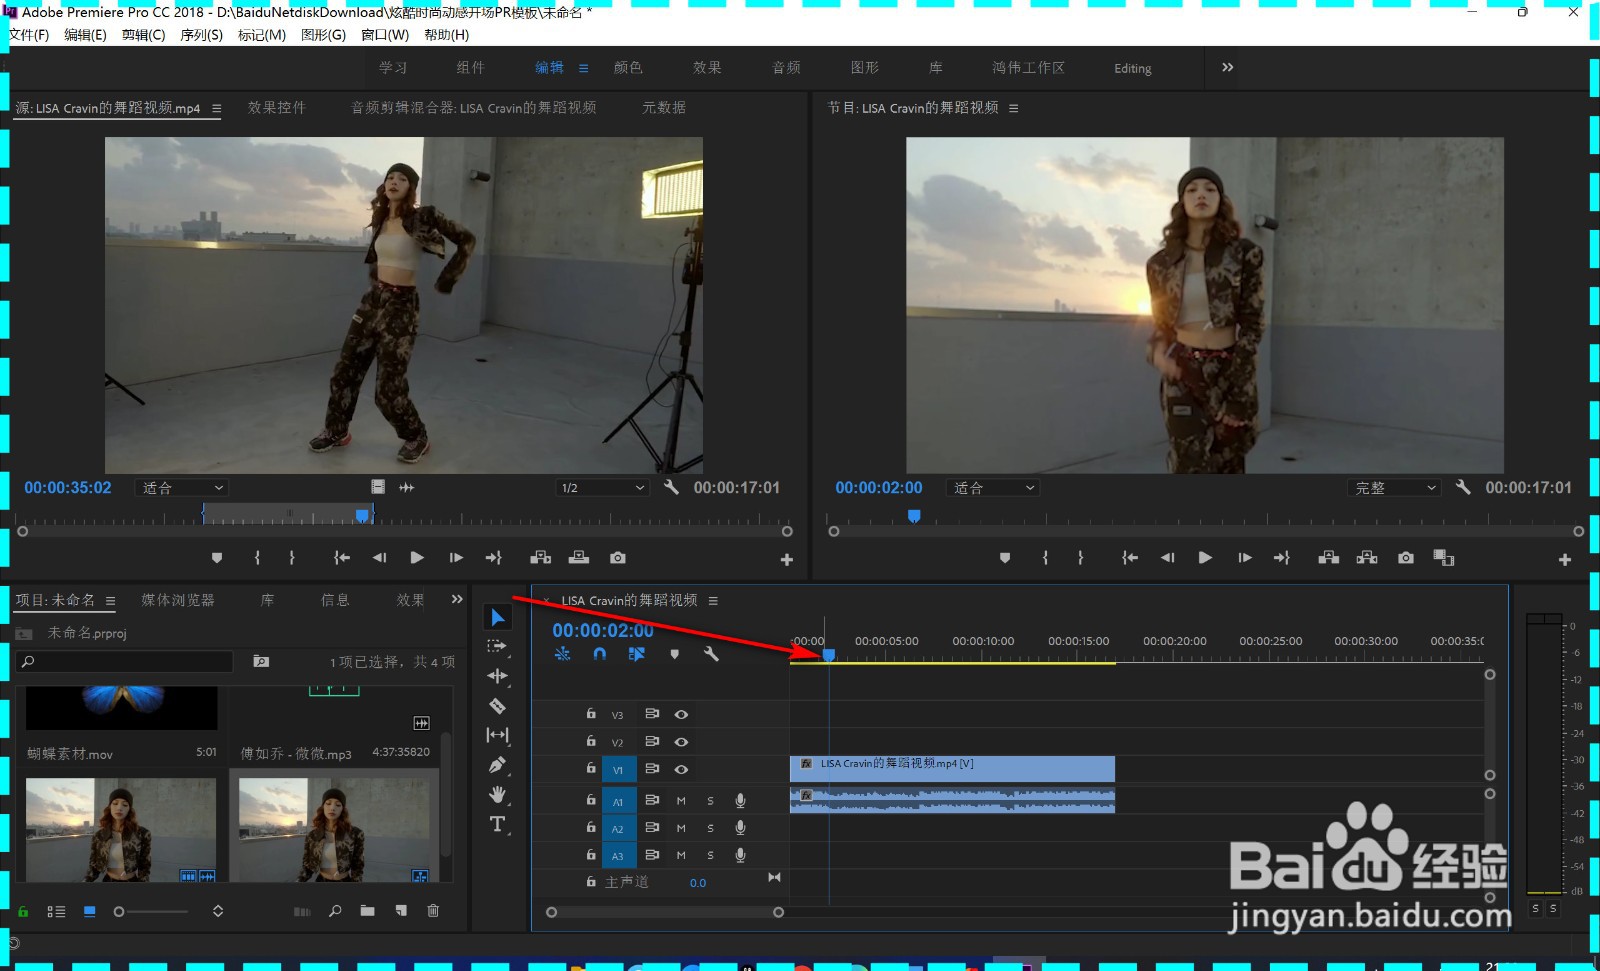
Task: Select the Hand tool
Action: (x=497, y=795)
